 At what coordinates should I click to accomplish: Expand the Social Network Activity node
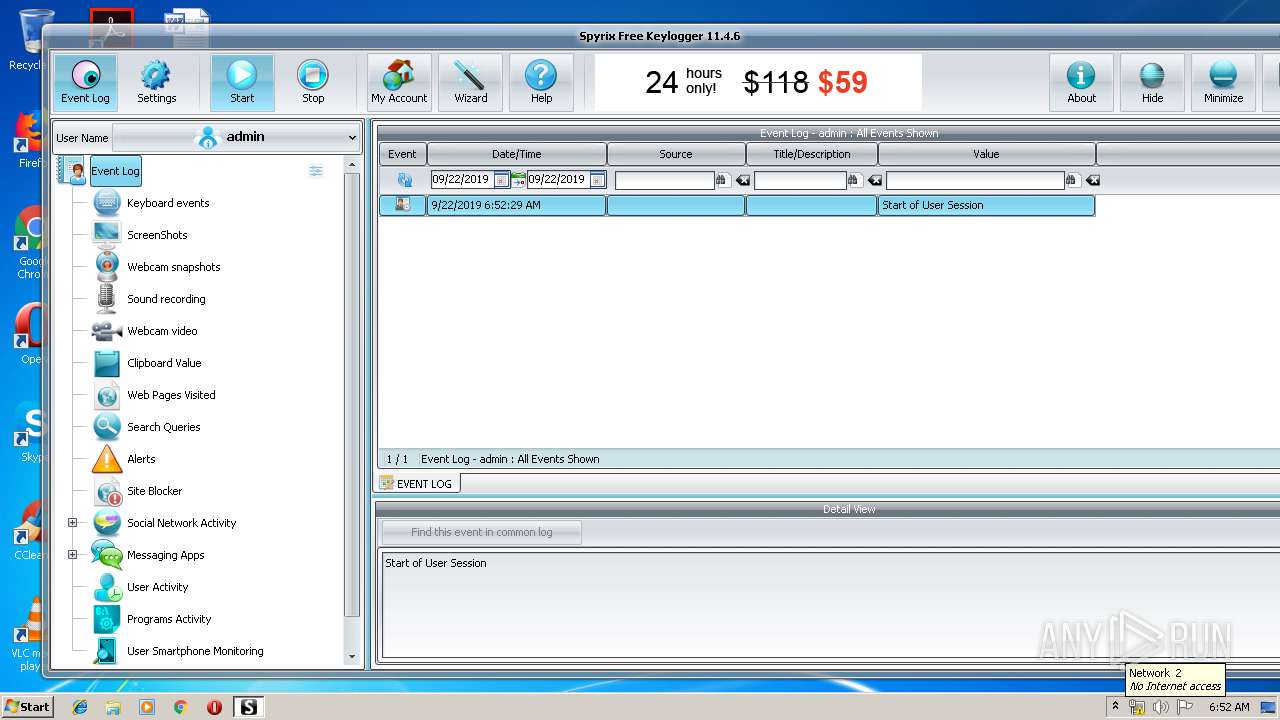tap(72, 523)
